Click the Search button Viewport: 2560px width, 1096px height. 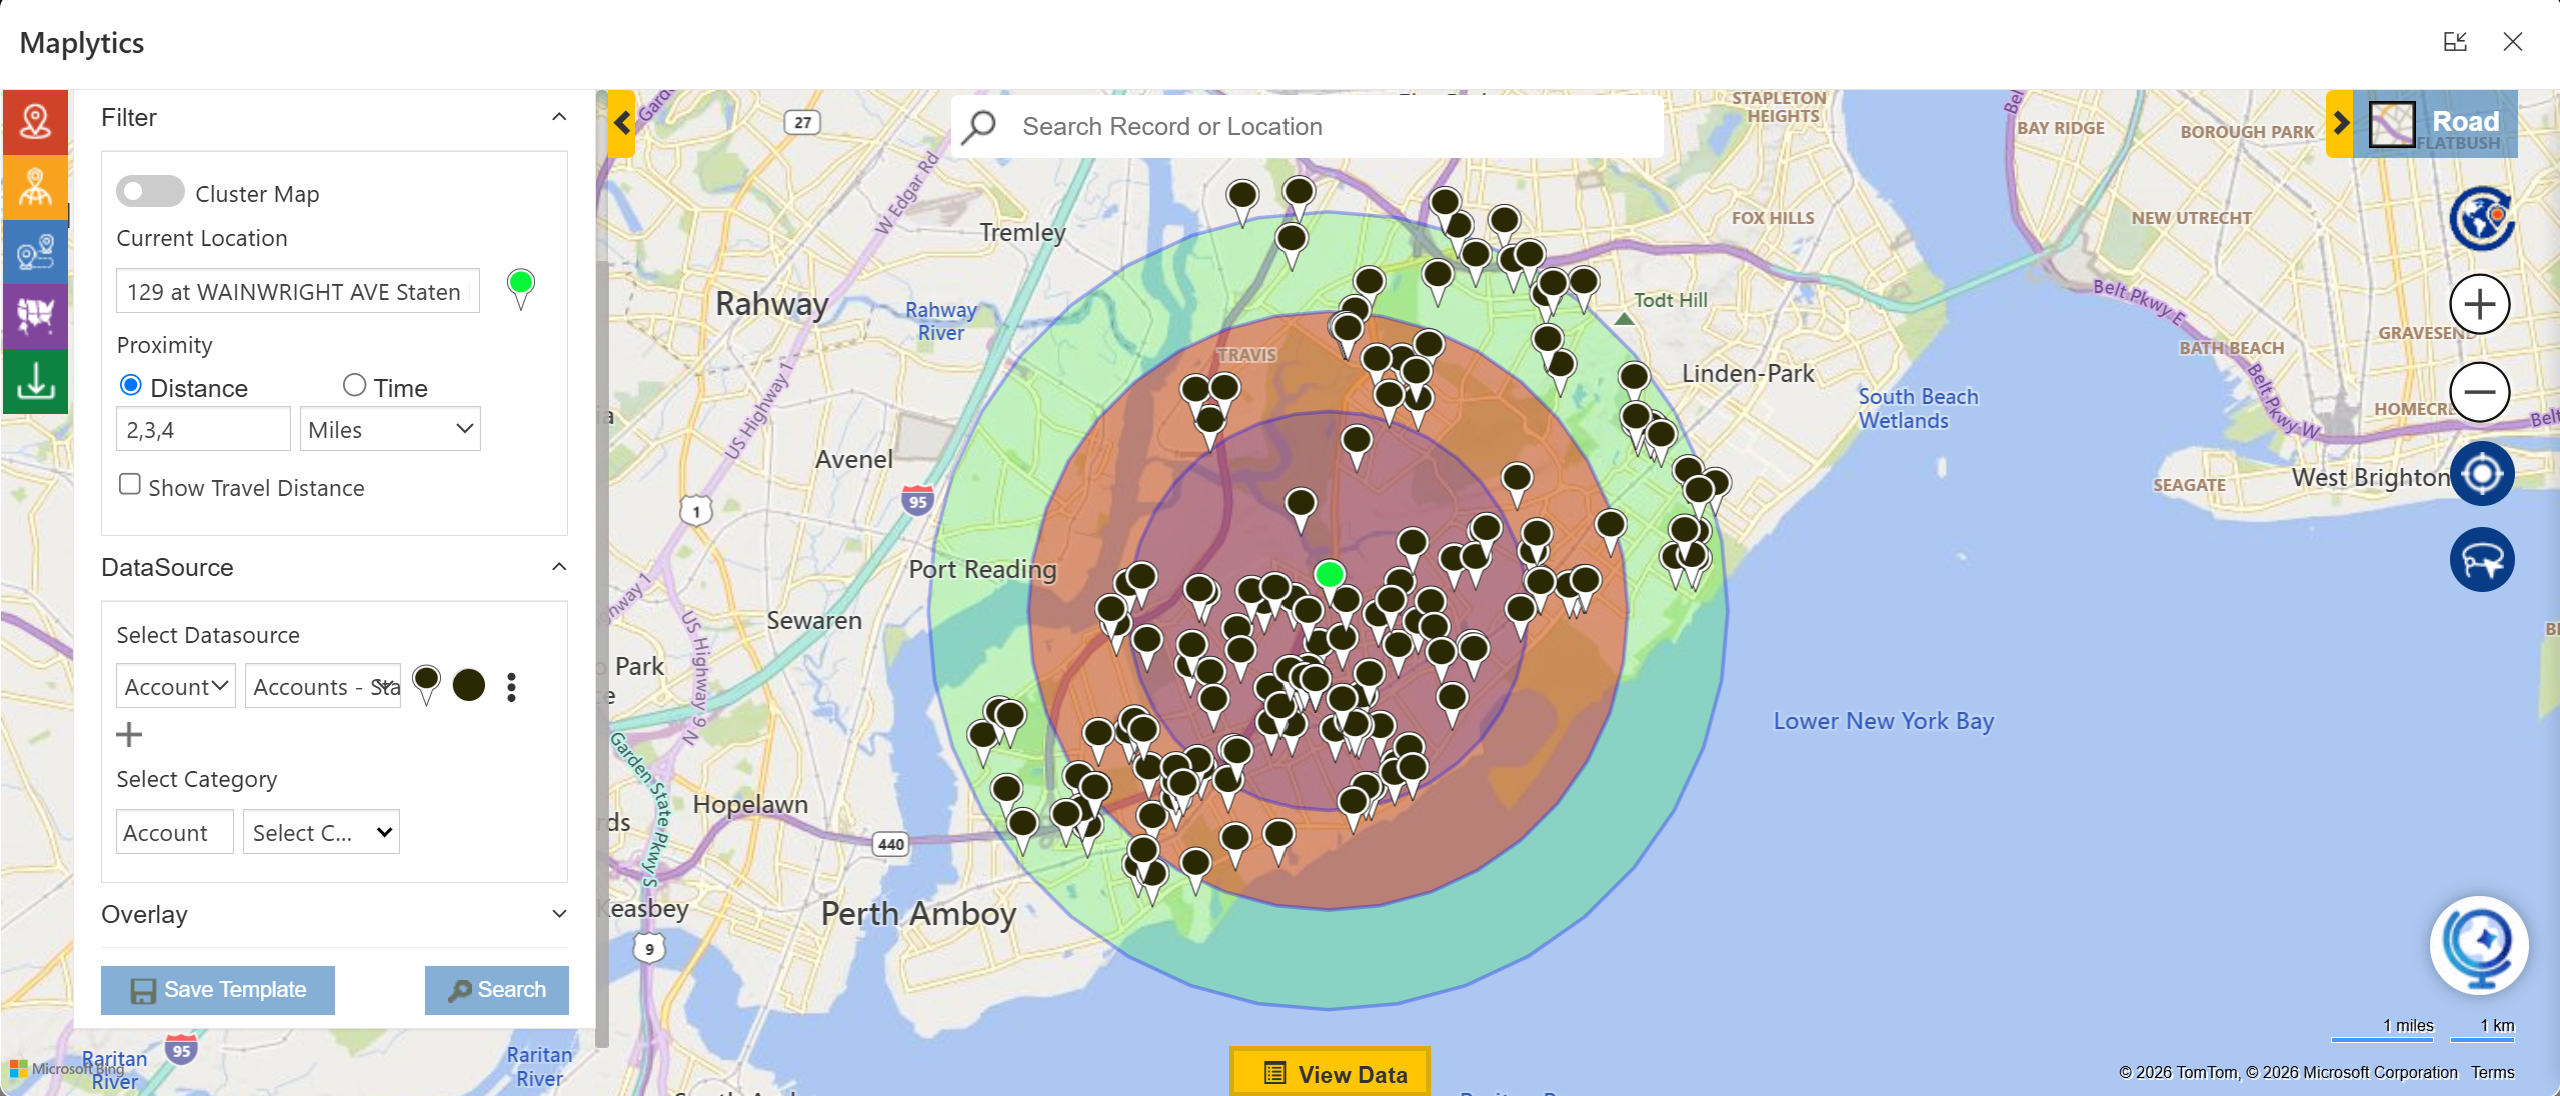497,990
